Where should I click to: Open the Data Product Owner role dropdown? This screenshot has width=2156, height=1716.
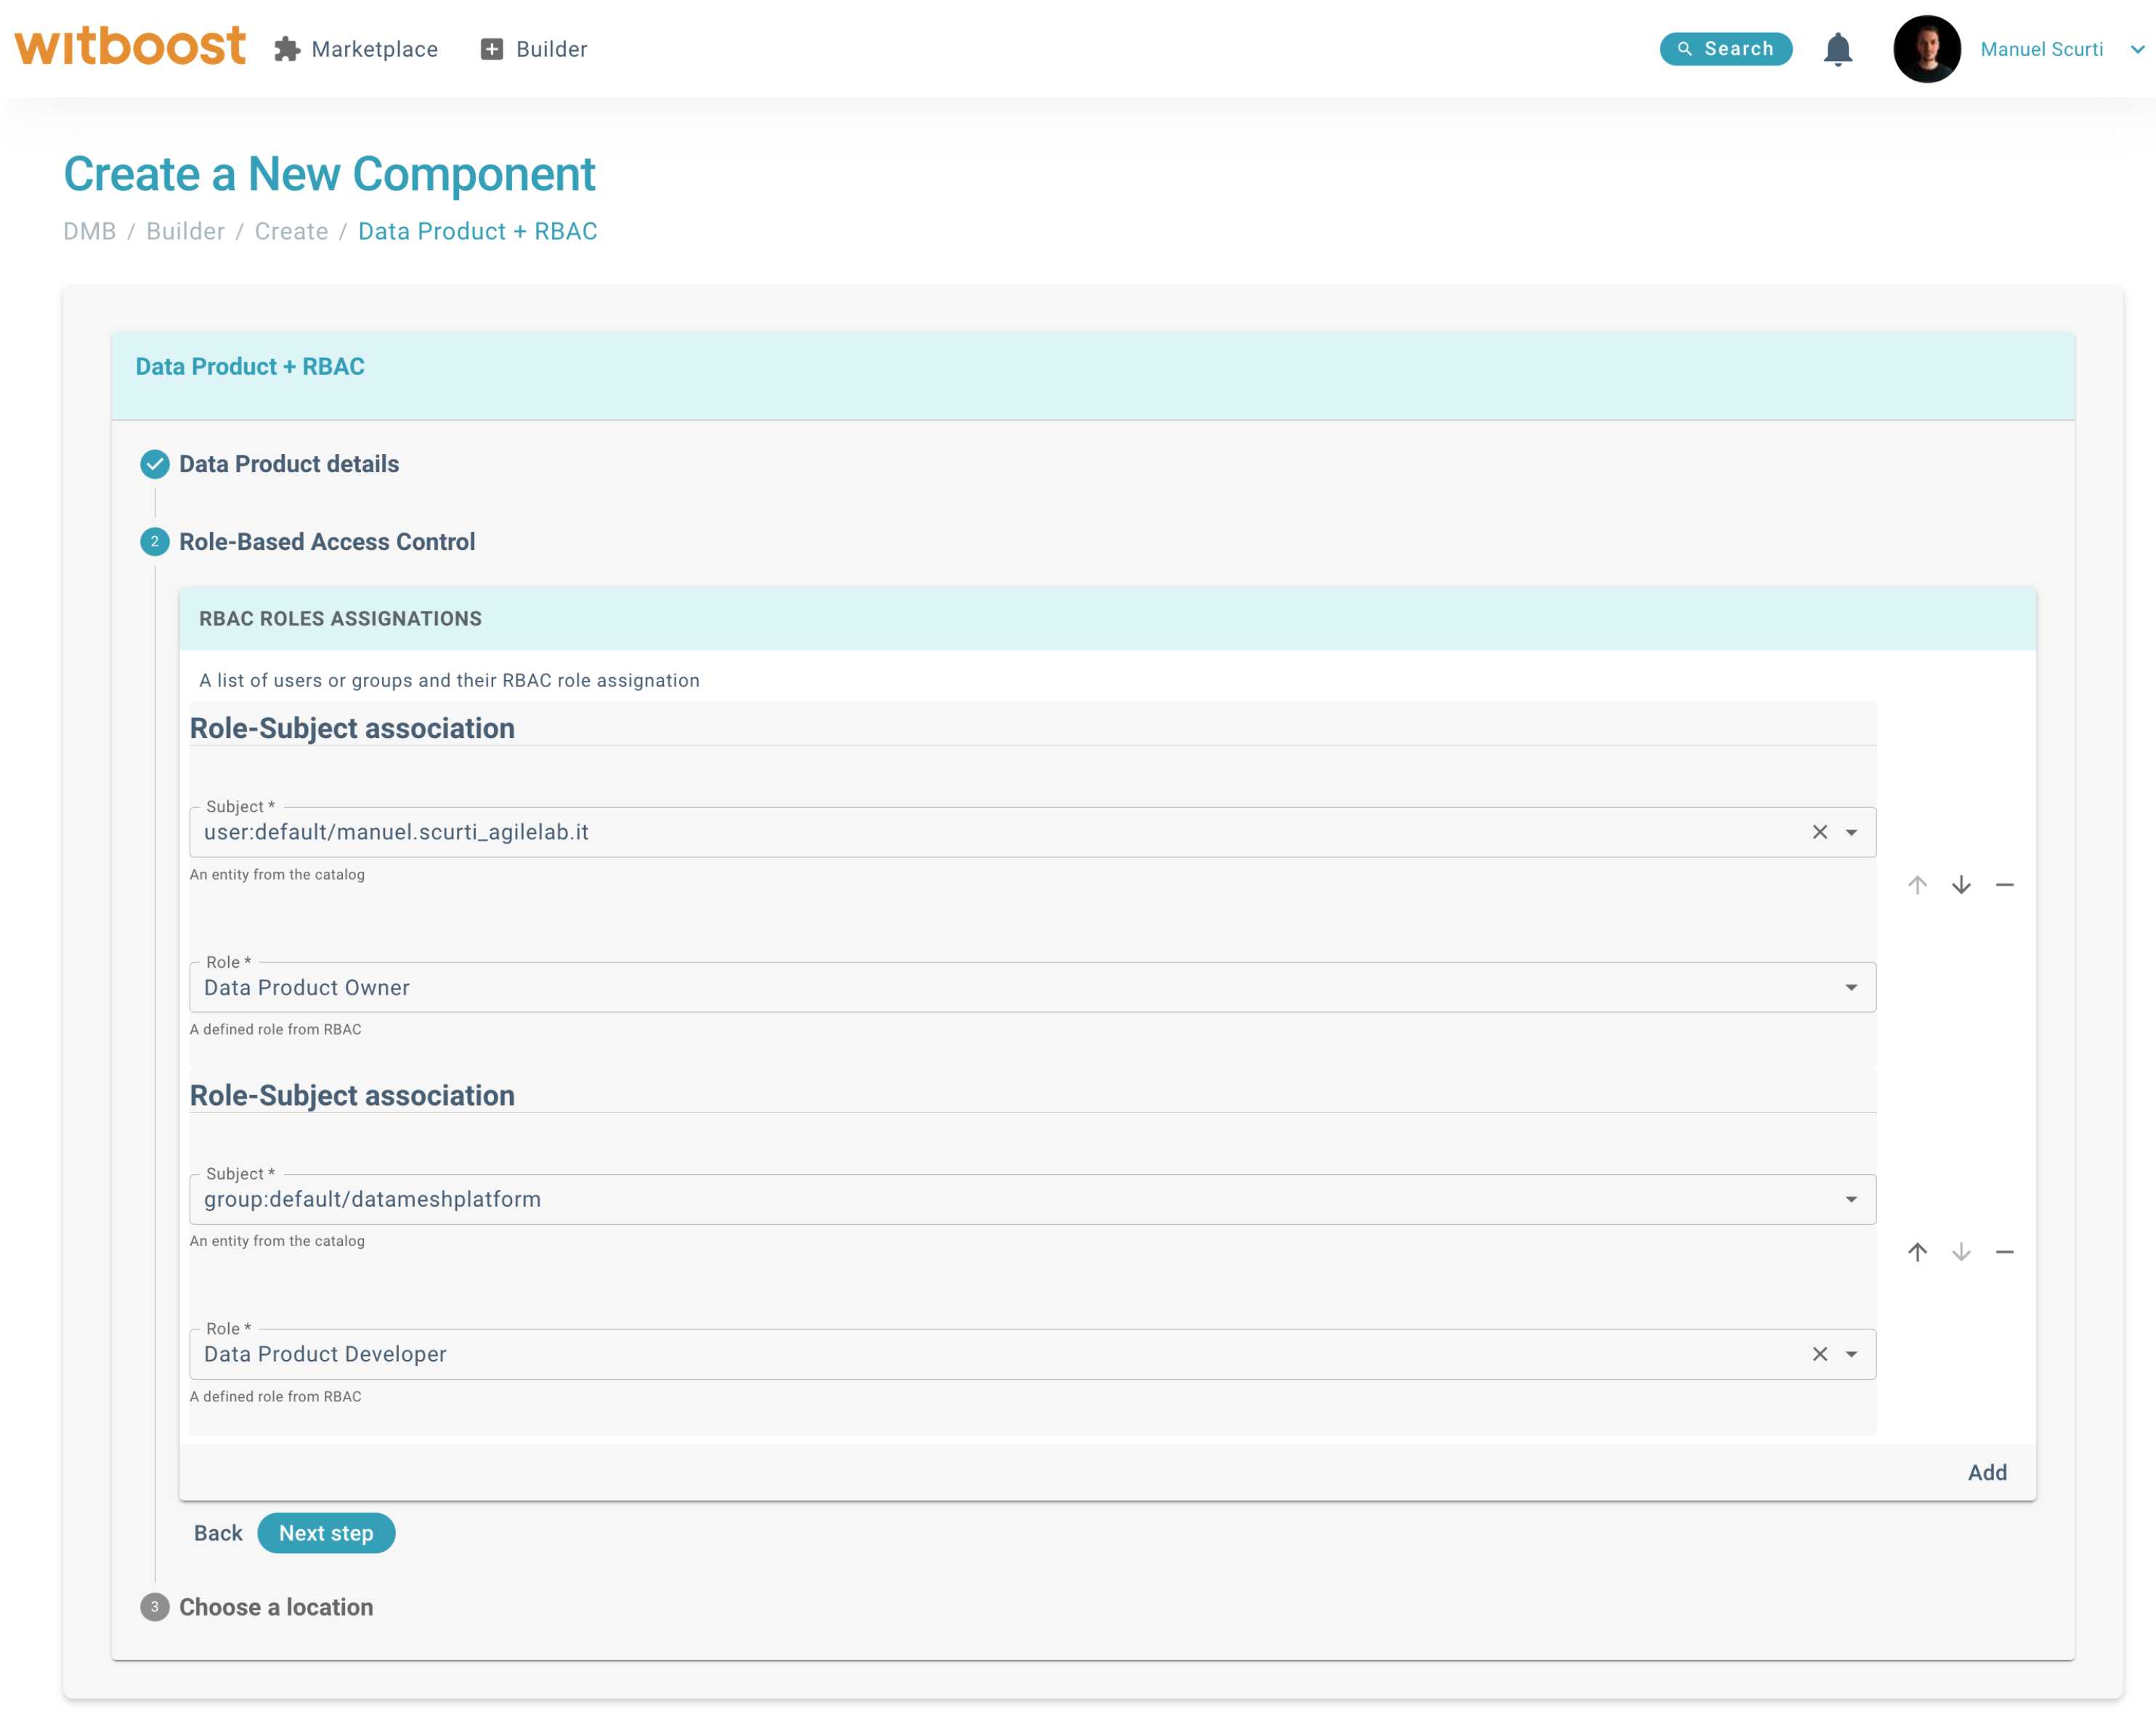tap(1851, 987)
